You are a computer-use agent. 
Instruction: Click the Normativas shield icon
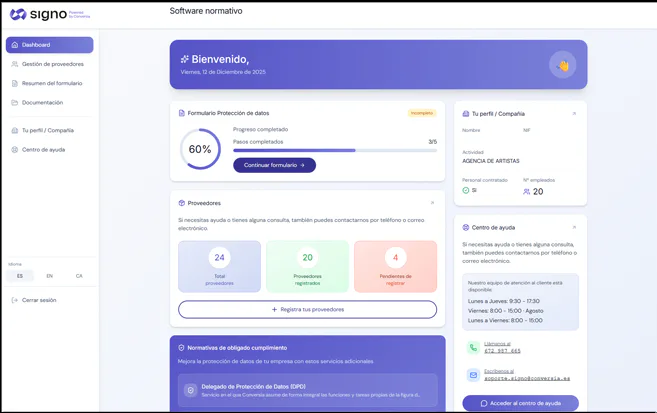181,348
